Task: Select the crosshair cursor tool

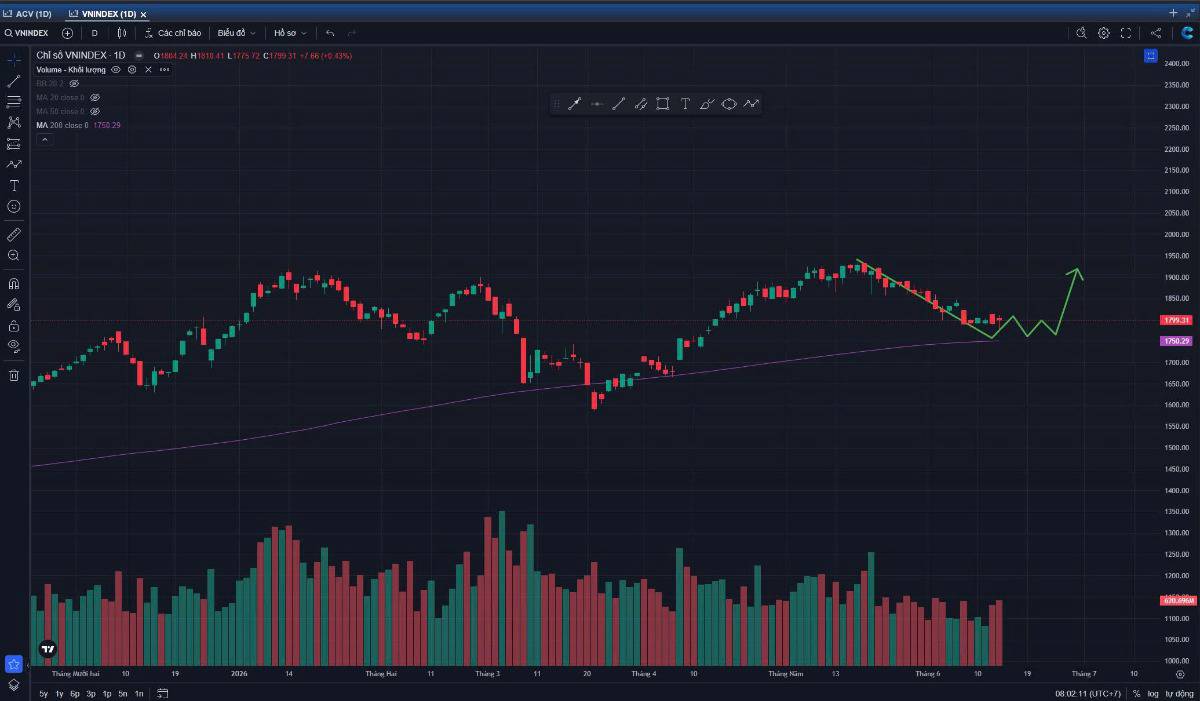Action: [14, 60]
